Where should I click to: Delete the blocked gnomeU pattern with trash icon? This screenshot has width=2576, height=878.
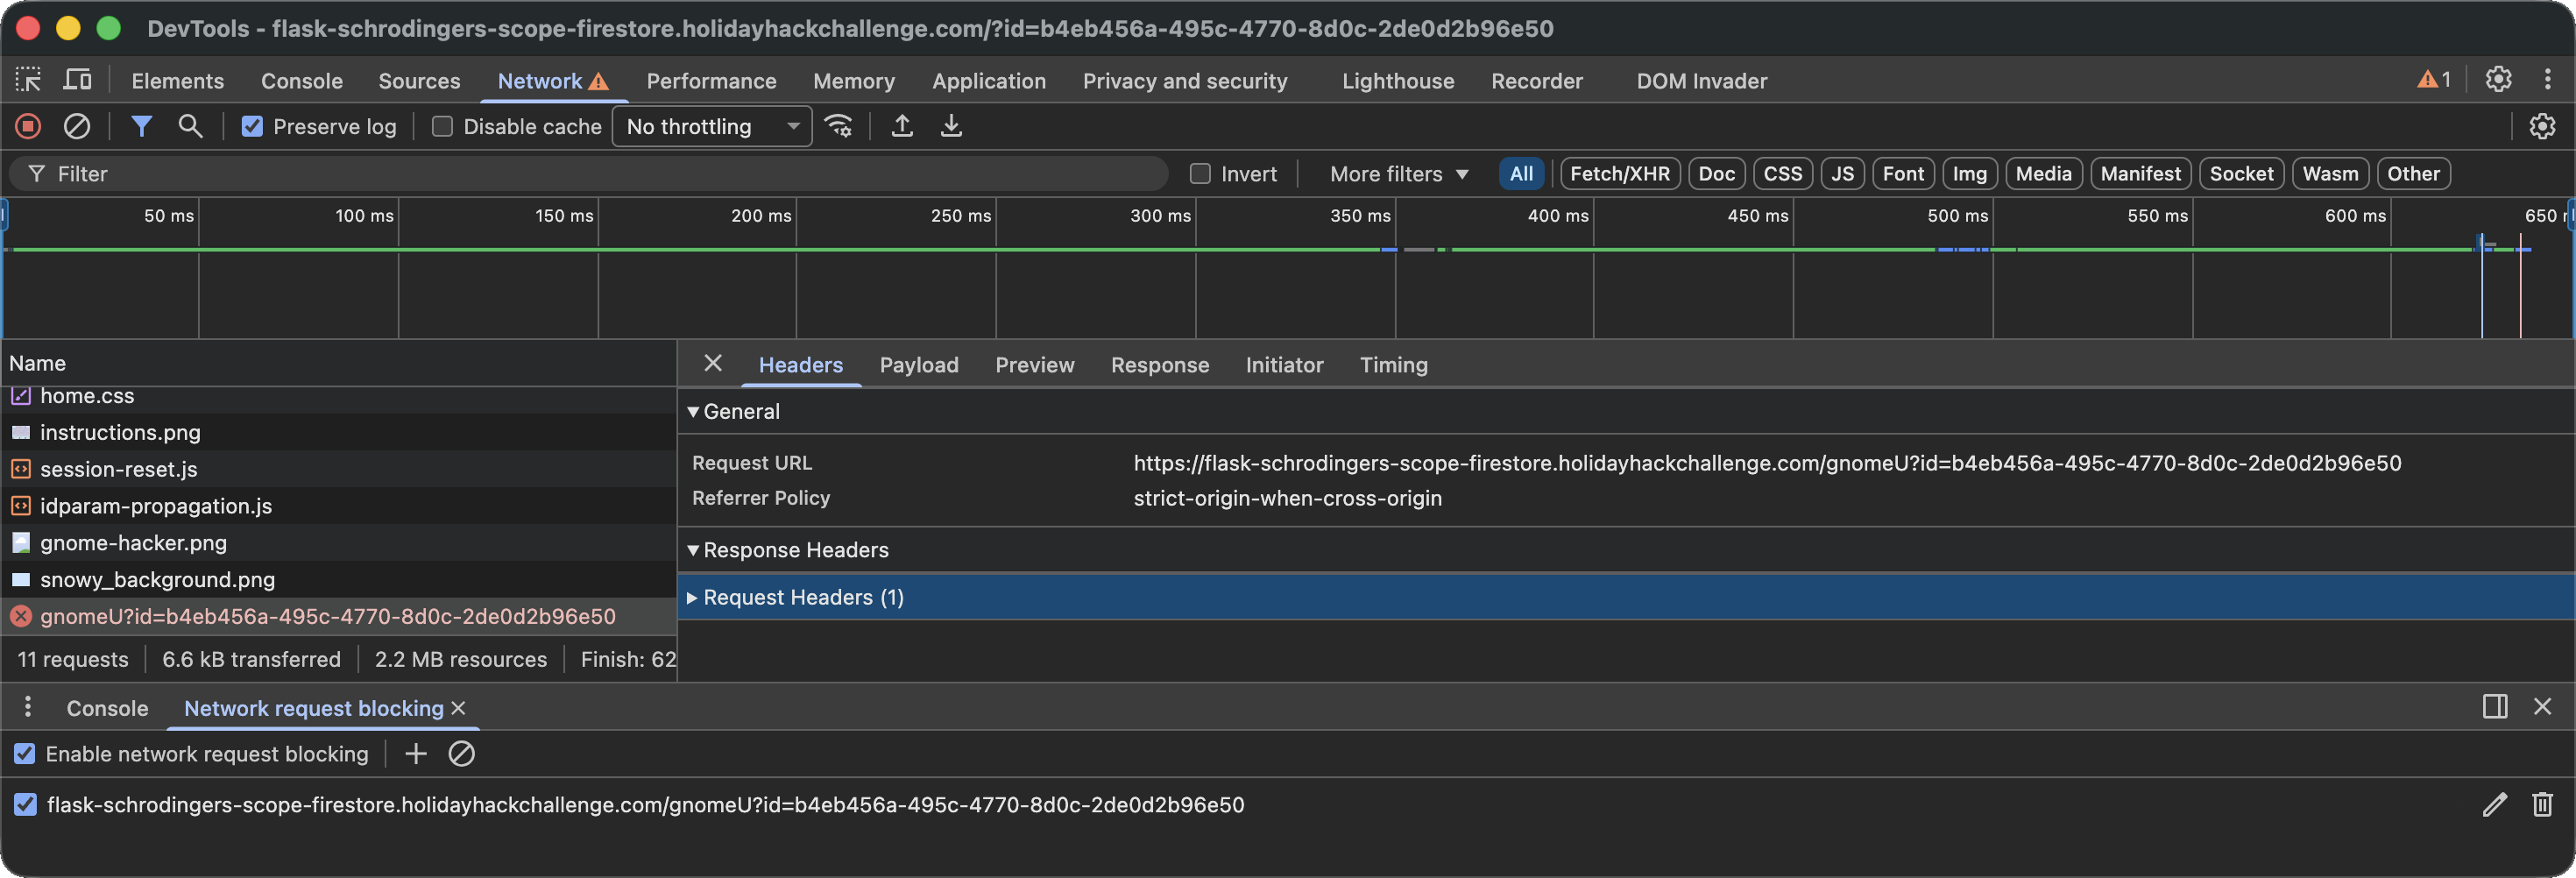2541,804
